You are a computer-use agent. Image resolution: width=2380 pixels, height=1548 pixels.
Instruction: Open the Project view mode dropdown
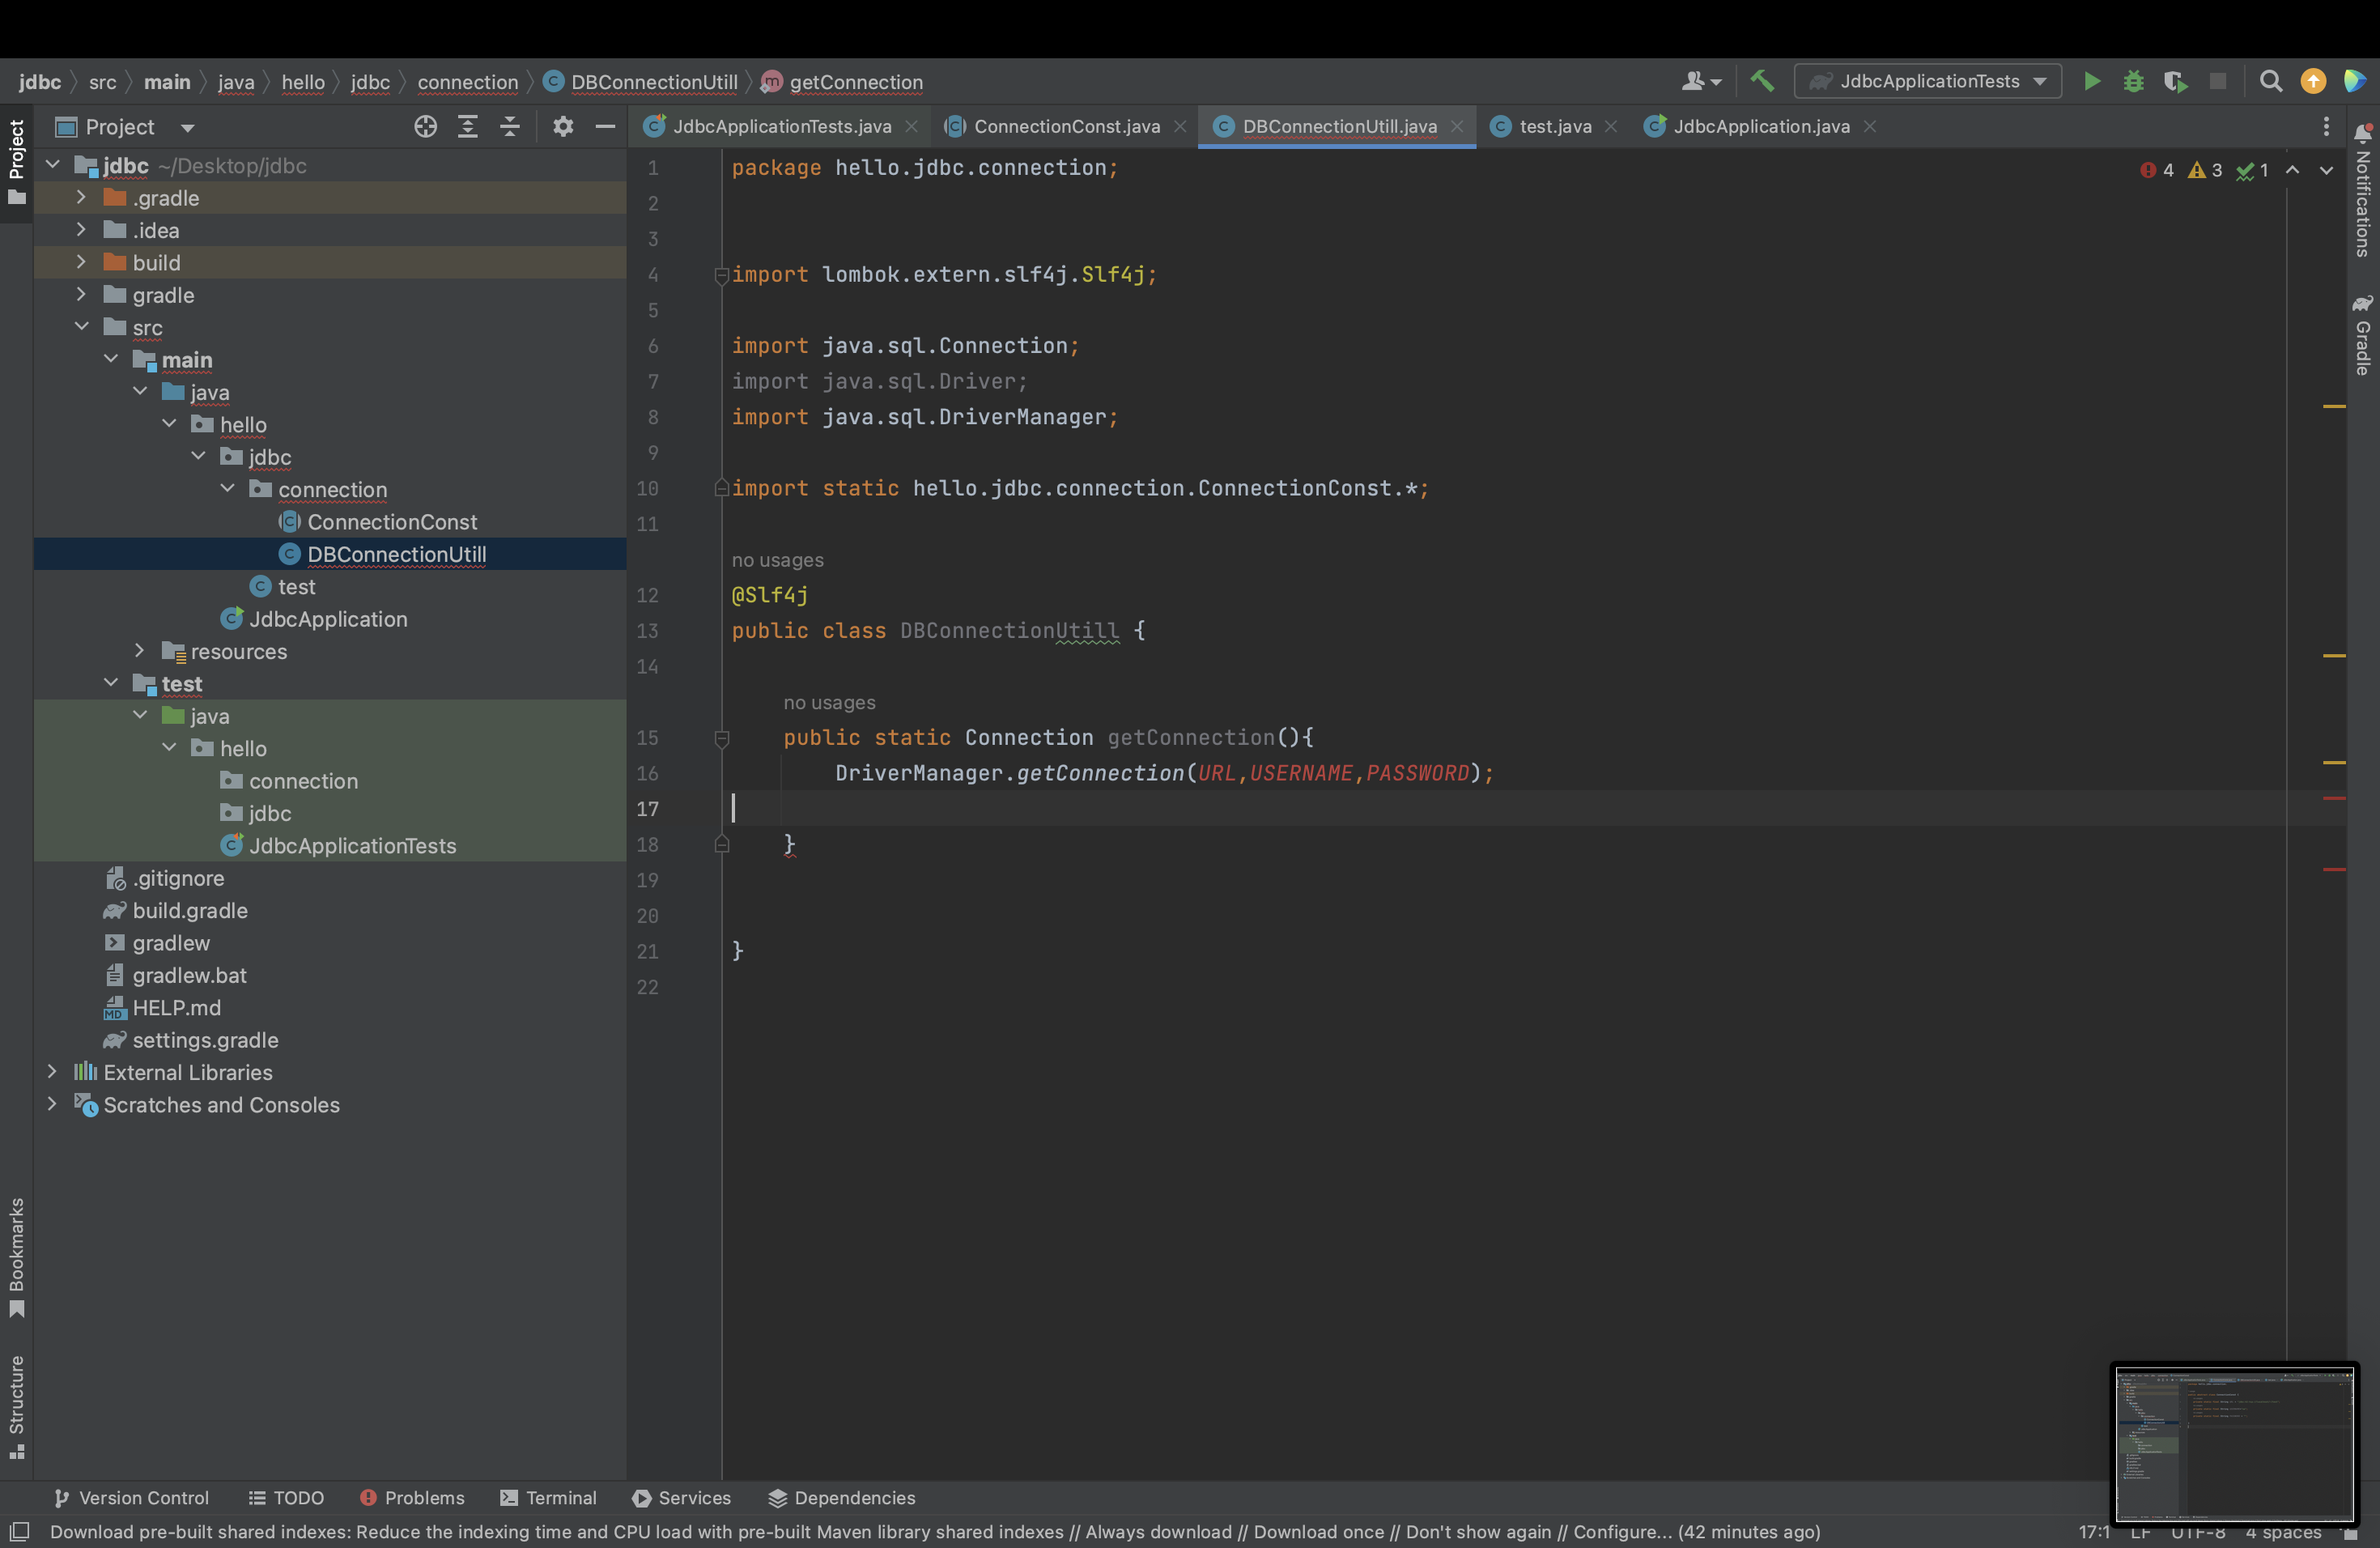point(187,127)
